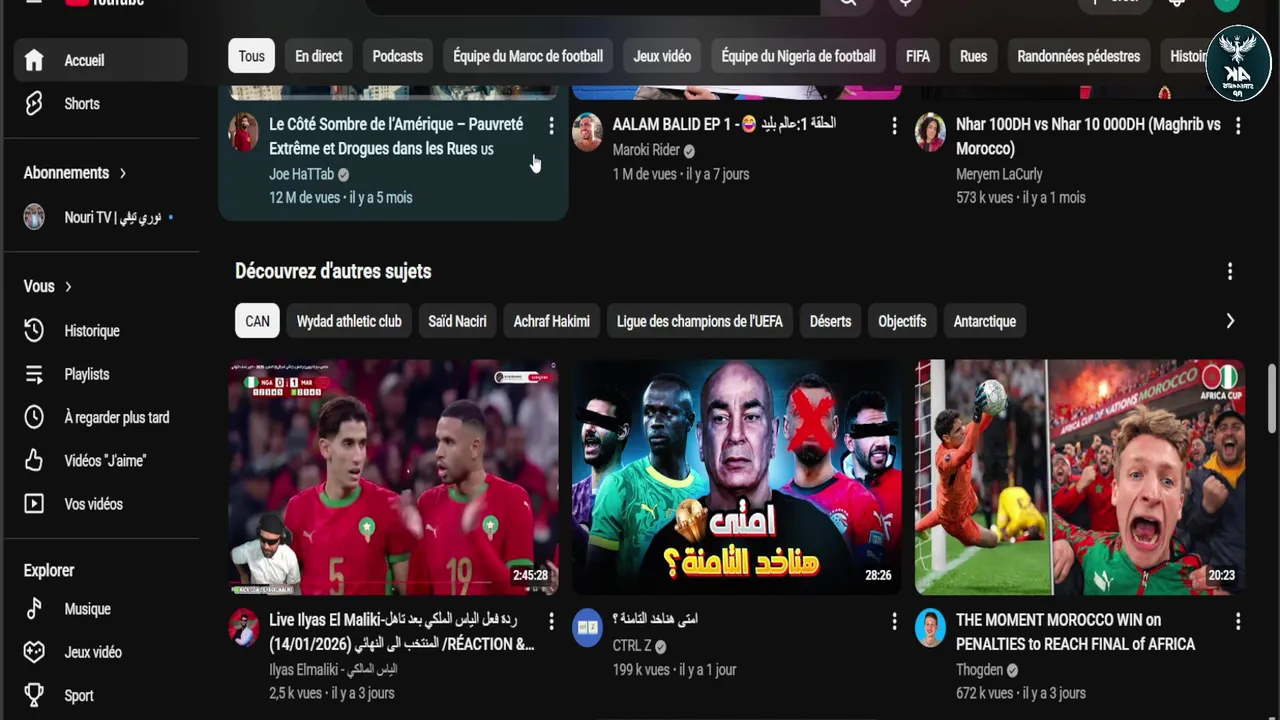Open Ilyas Elmaliki channel avatar
Viewport: 1280px width, 720px height.
coord(244,627)
